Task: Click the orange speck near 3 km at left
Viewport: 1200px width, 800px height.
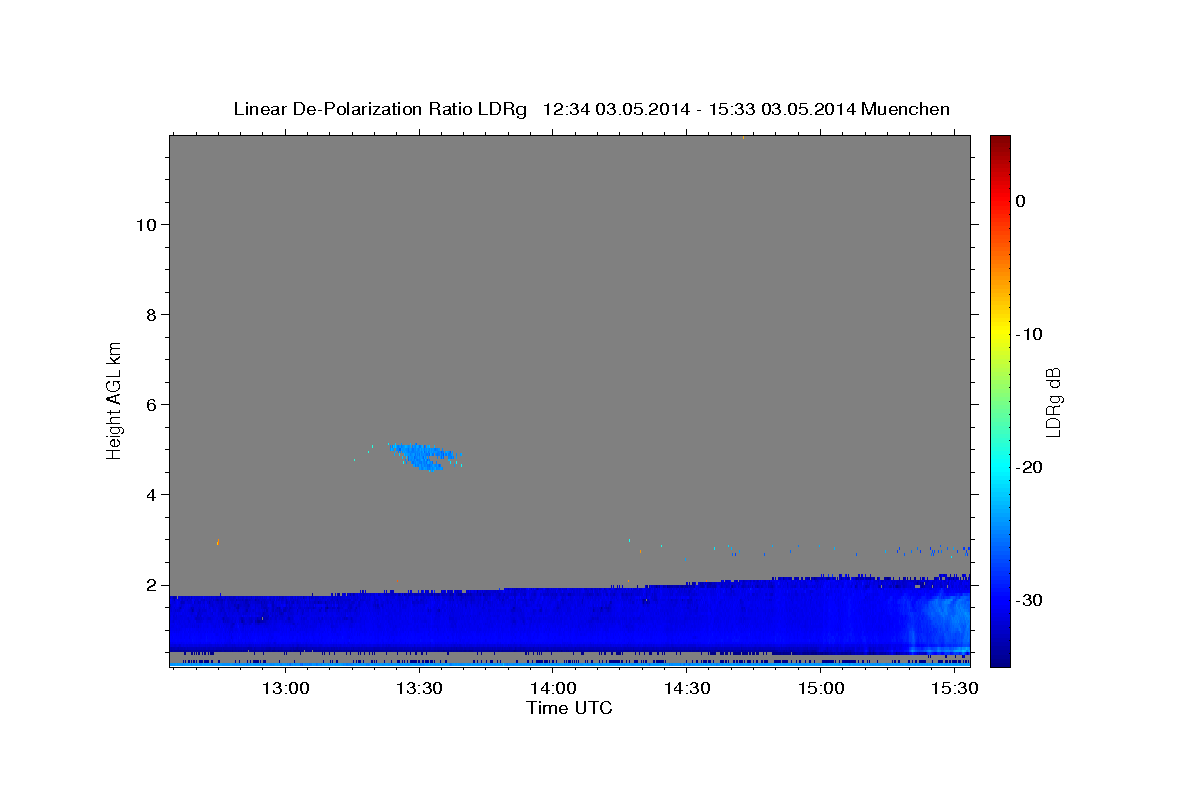Action: [217, 542]
